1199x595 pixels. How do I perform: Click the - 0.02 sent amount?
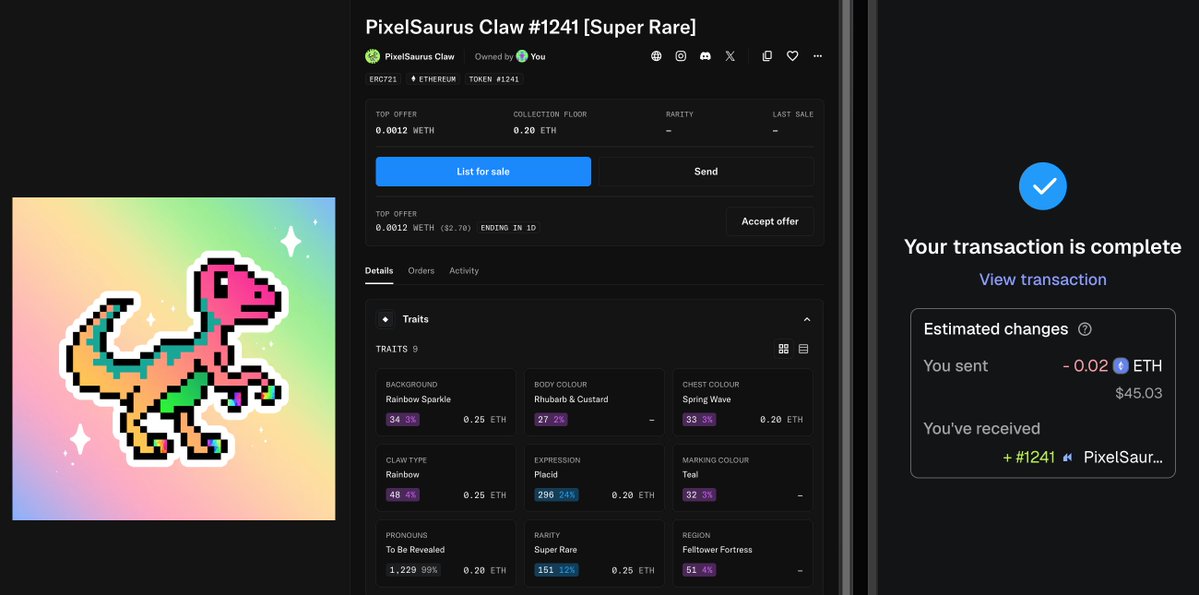coord(1085,366)
